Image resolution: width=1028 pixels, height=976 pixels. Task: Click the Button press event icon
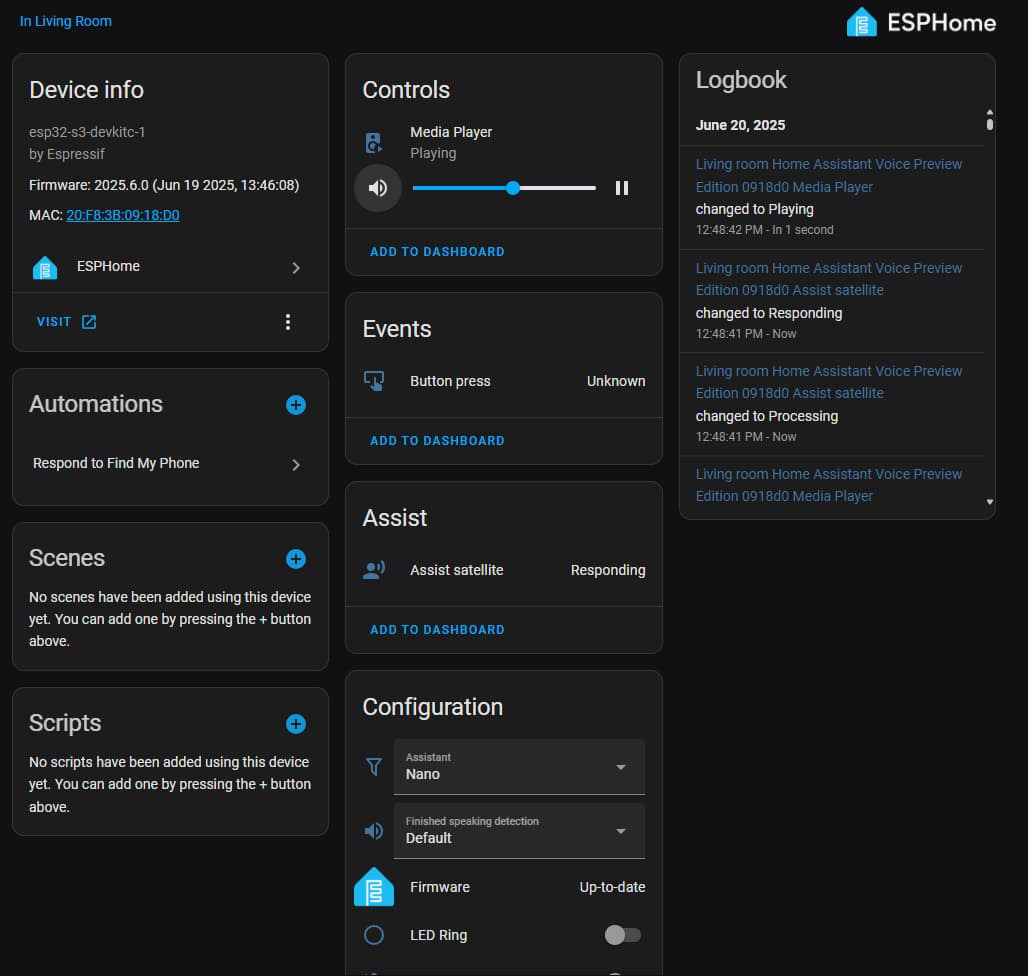pyautogui.click(x=374, y=381)
